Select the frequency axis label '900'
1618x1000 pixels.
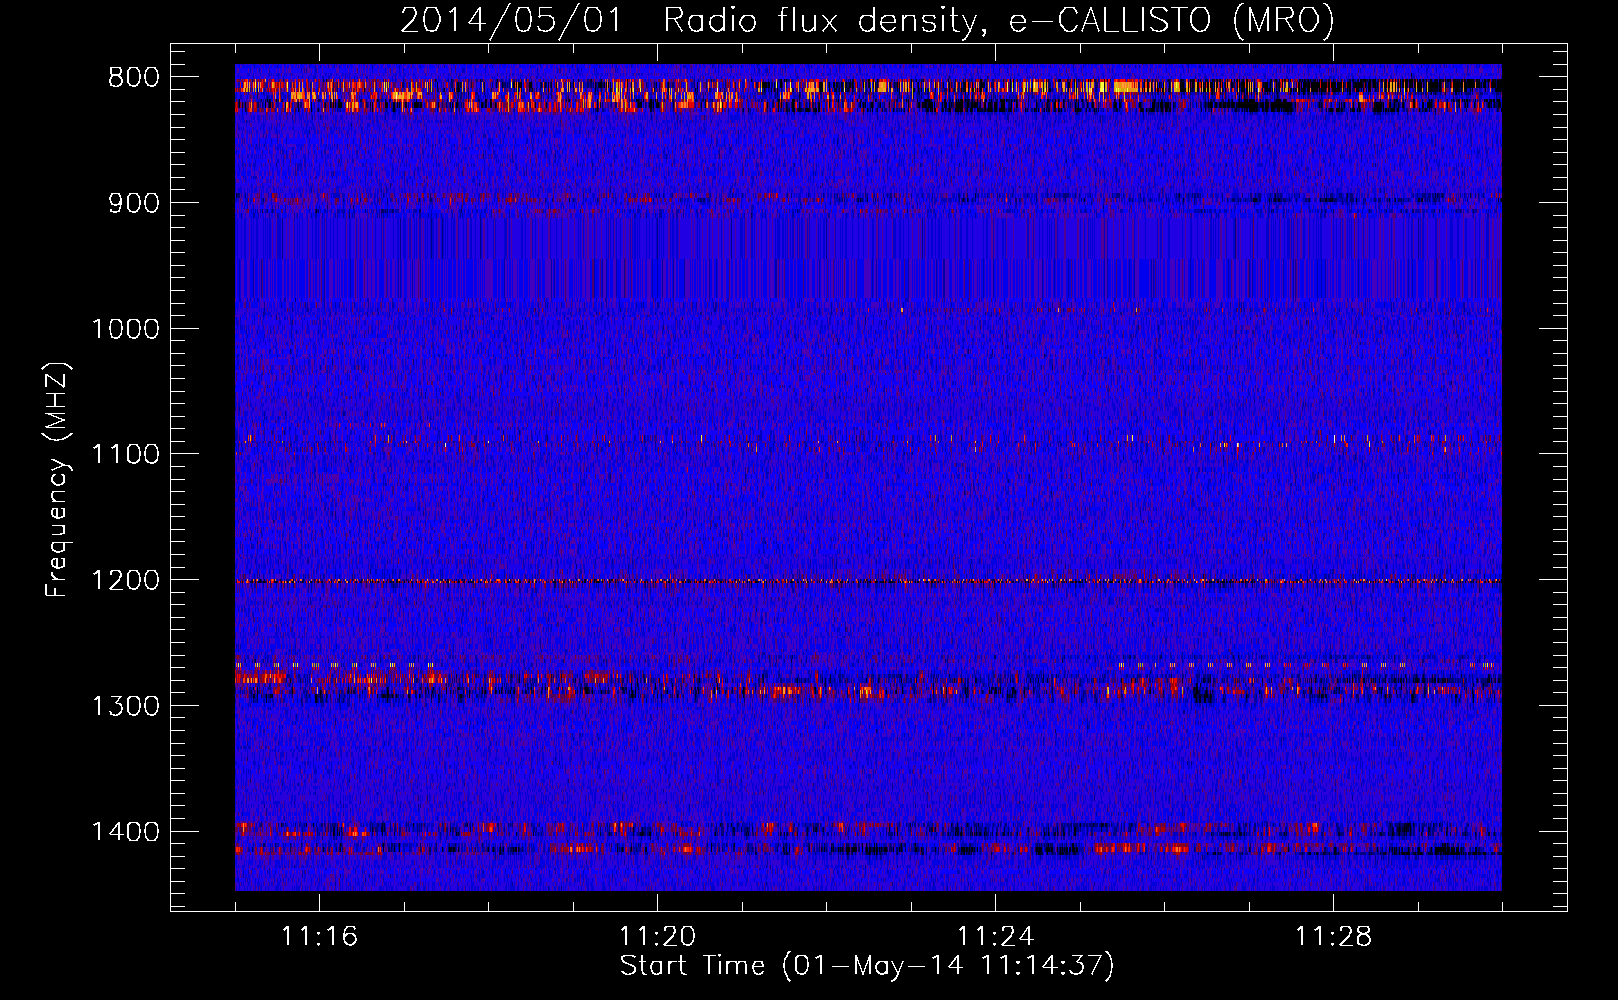tap(134, 203)
